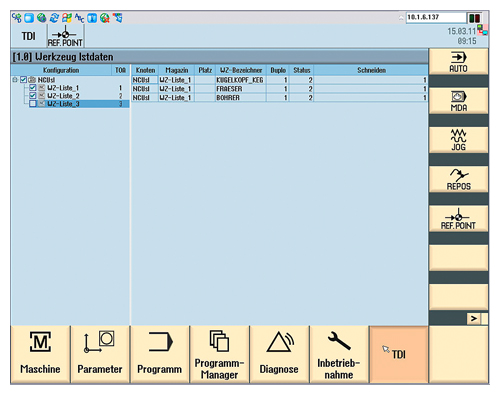500x395 pixels.
Task: Enable the WZ-Liste_3 checkbox
Action: [x=33, y=104]
